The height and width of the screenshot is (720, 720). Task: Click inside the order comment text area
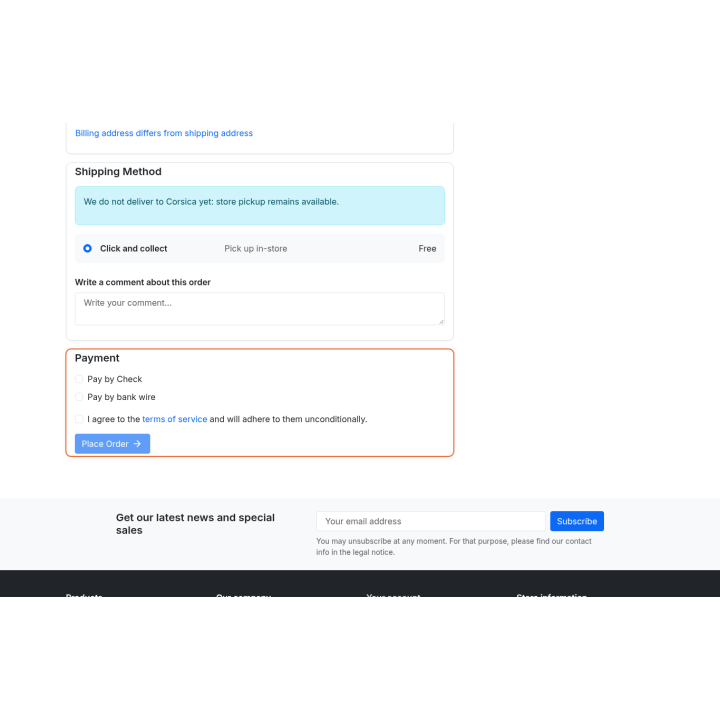[x=260, y=309]
